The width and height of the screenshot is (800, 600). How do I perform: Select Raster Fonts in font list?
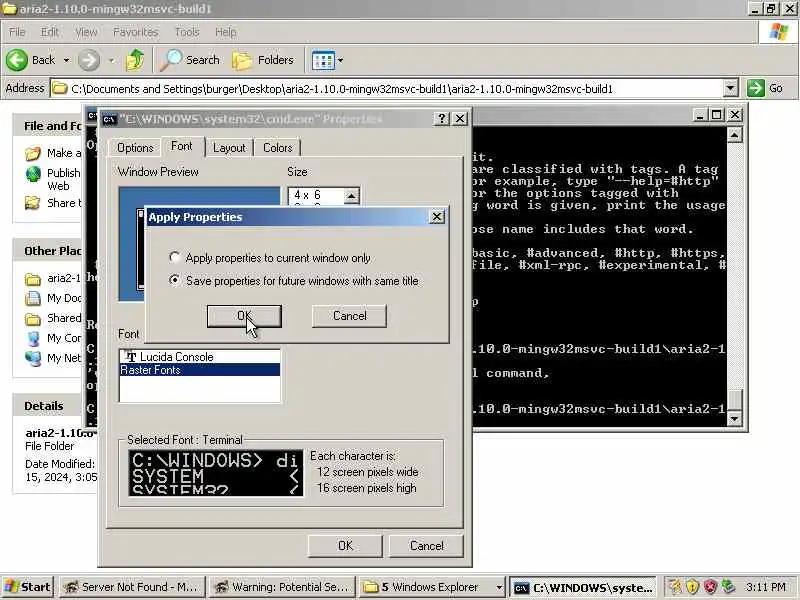coord(199,370)
